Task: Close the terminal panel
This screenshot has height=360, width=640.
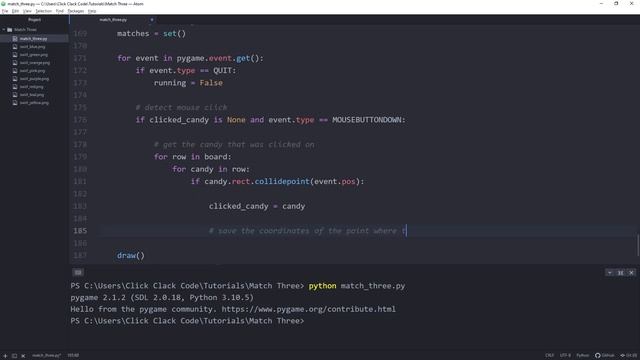Action: pyautogui.click(x=631, y=273)
